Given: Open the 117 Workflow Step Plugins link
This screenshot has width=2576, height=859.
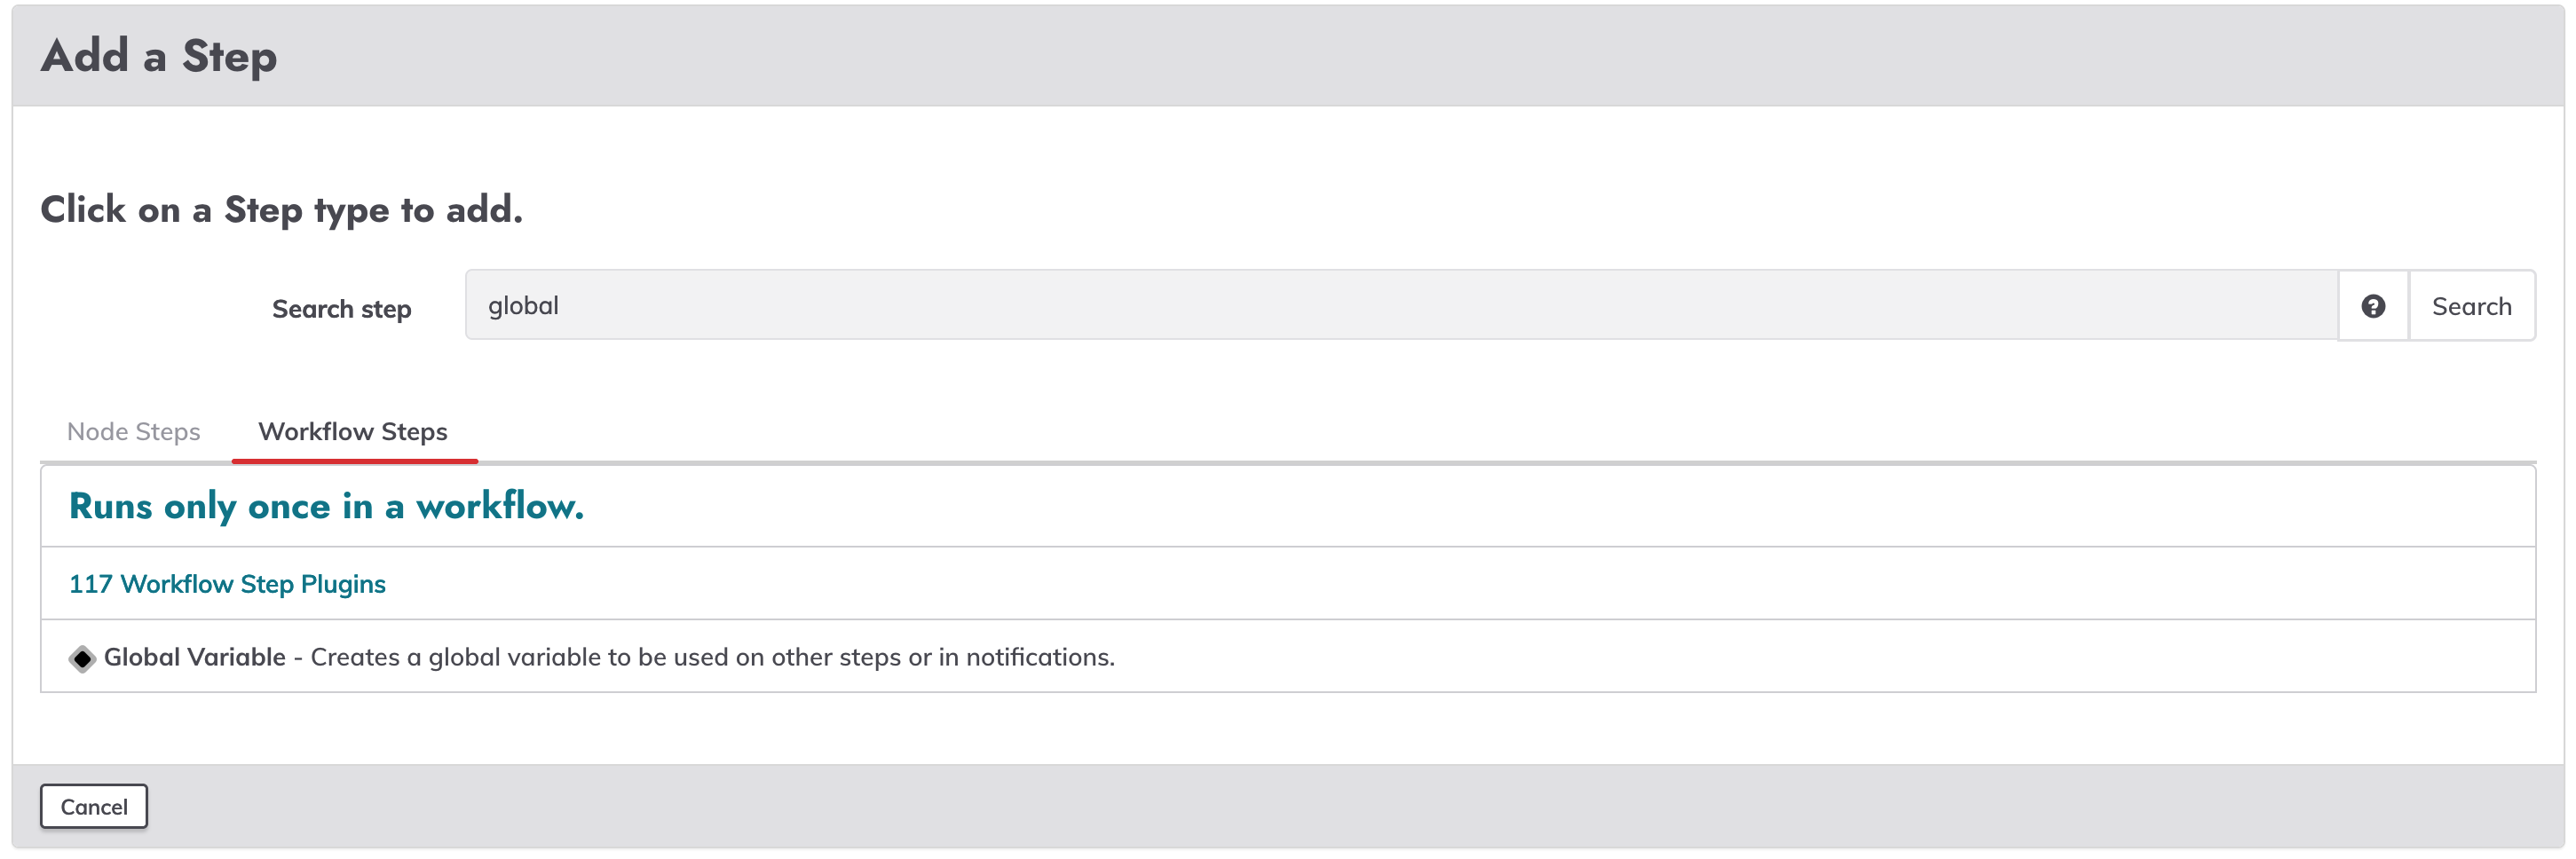Looking at the screenshot, I should tap(227, 584).
